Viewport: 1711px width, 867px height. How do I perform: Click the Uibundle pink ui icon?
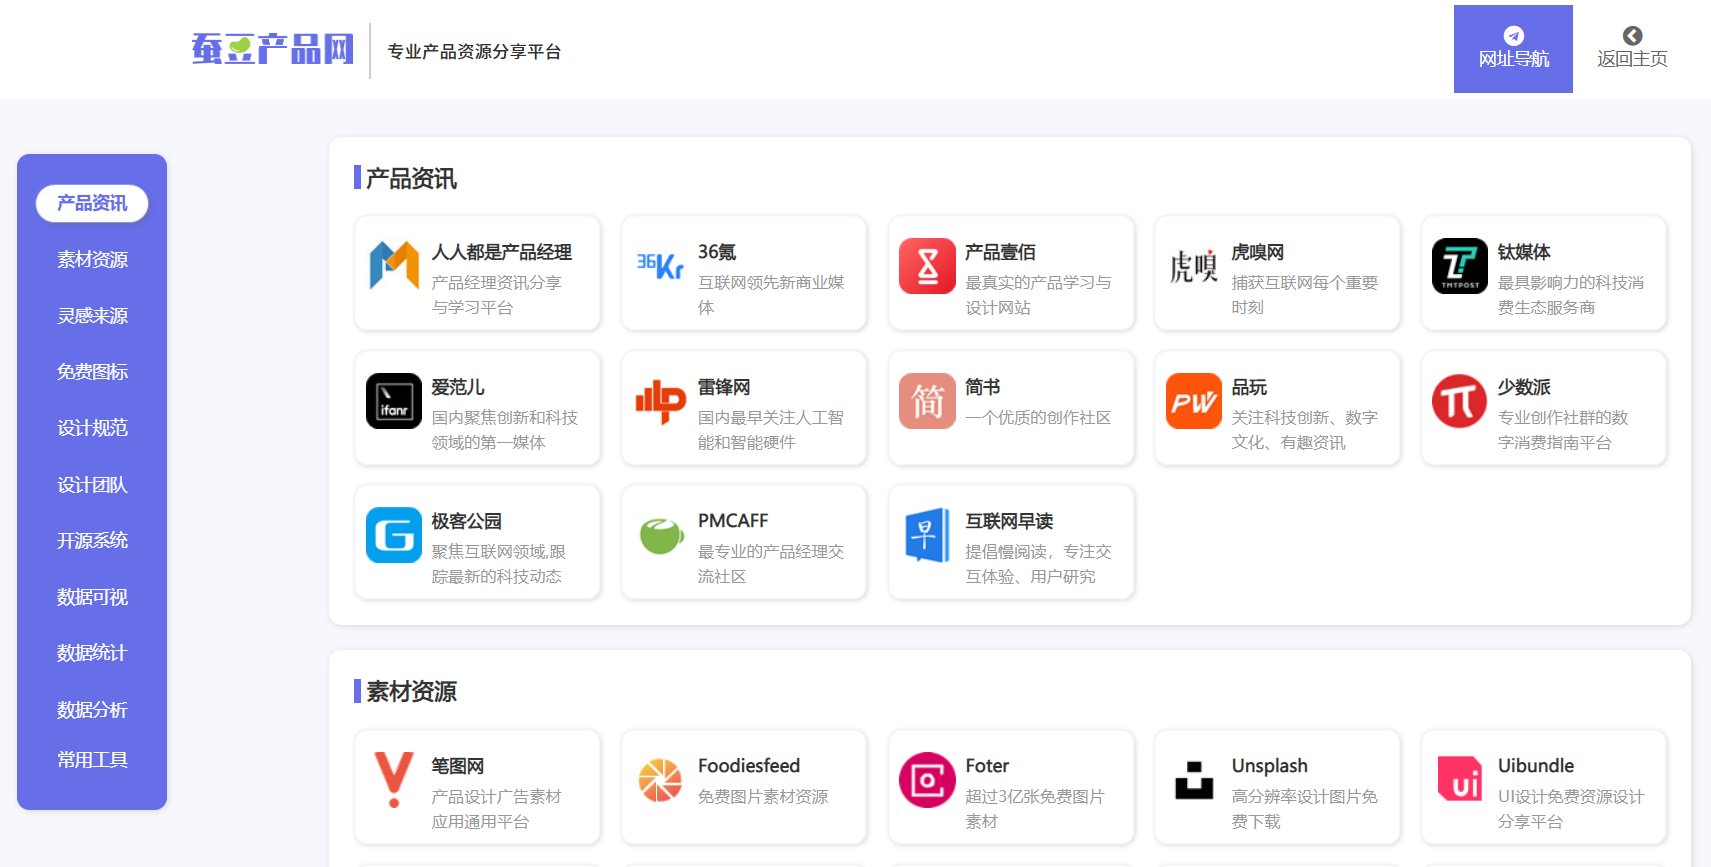[x=1460, y=780]
